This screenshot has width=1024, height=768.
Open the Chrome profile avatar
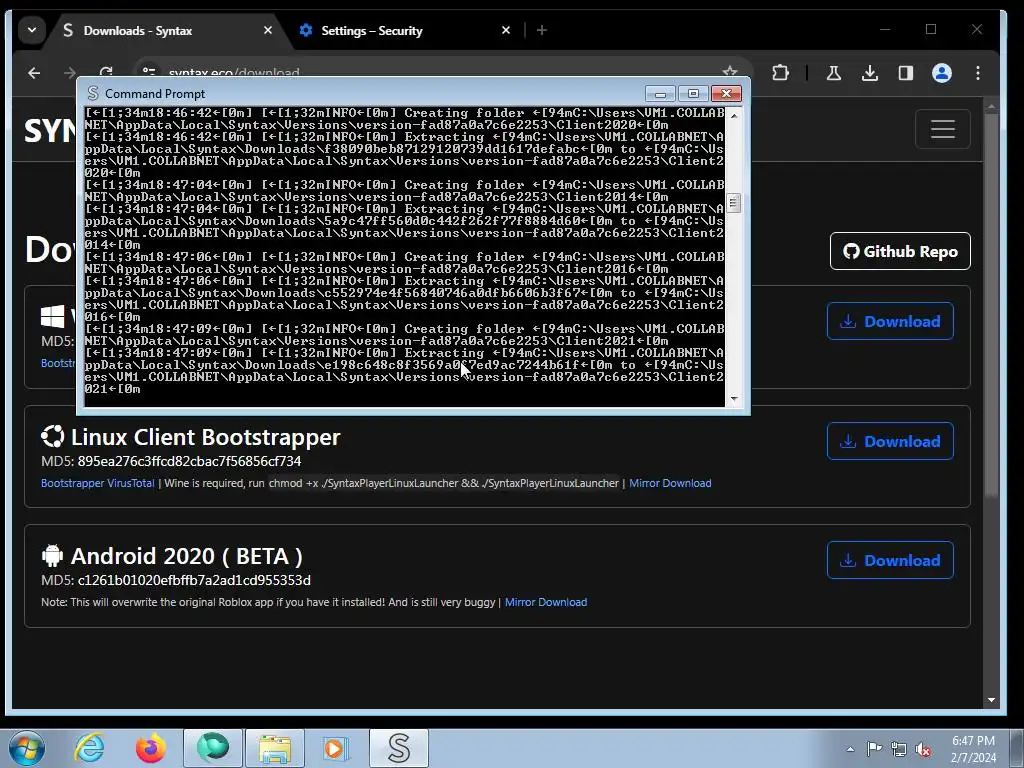[x=941, y=73]
